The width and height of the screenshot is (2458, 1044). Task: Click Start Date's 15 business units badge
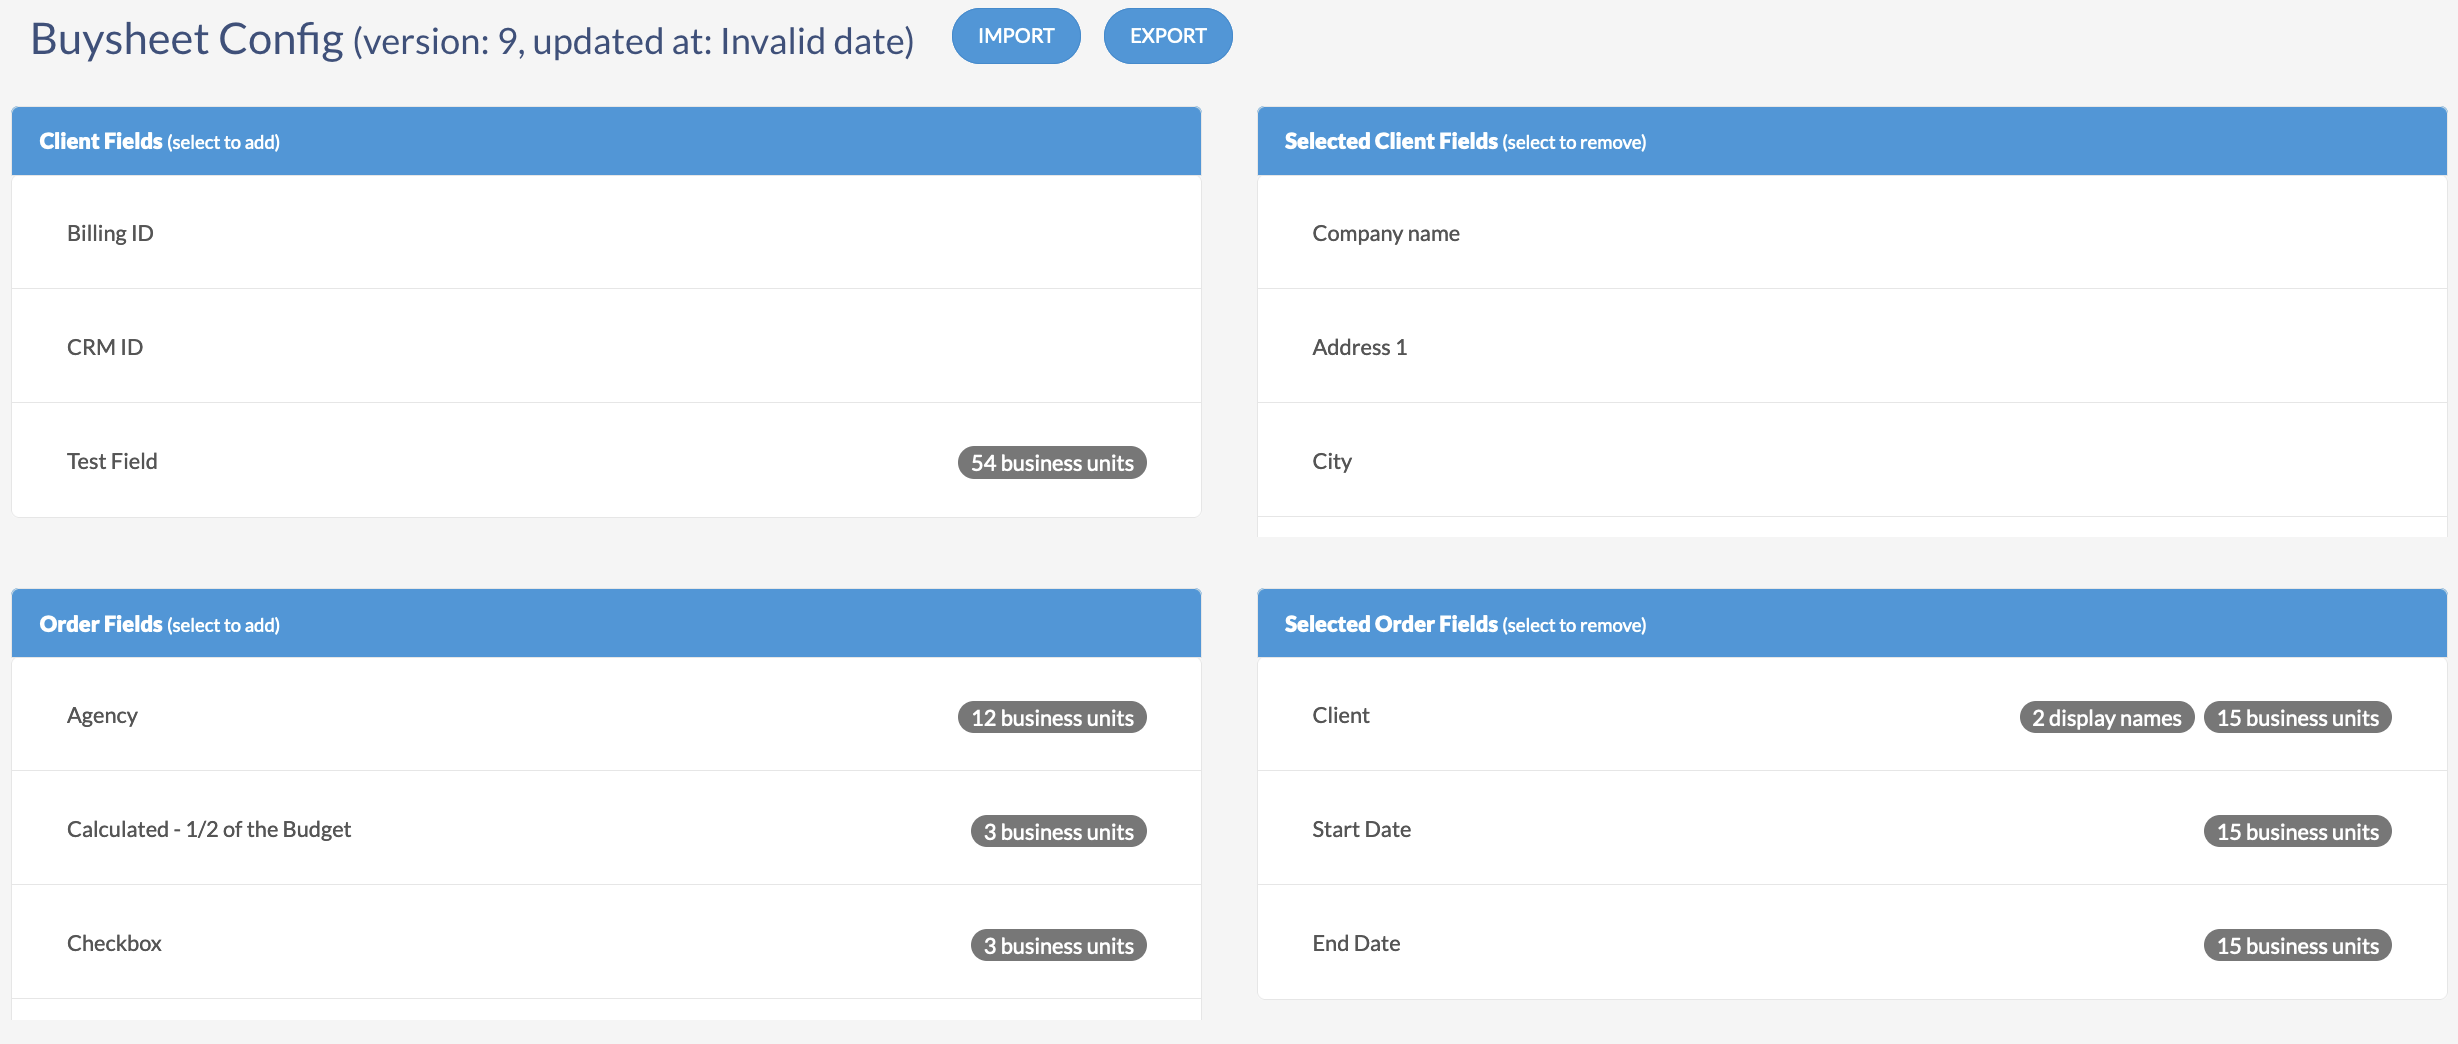coord(2298,832)
